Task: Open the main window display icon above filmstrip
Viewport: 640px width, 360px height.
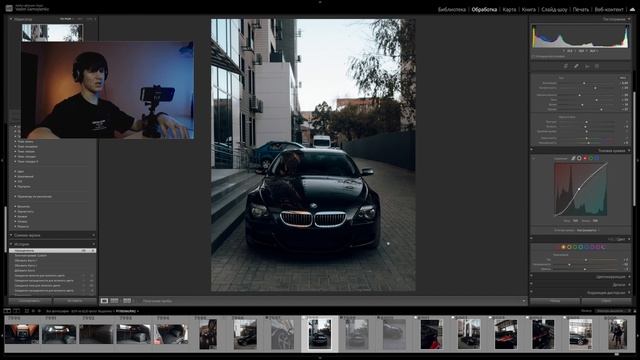Action: click(7, 311)
